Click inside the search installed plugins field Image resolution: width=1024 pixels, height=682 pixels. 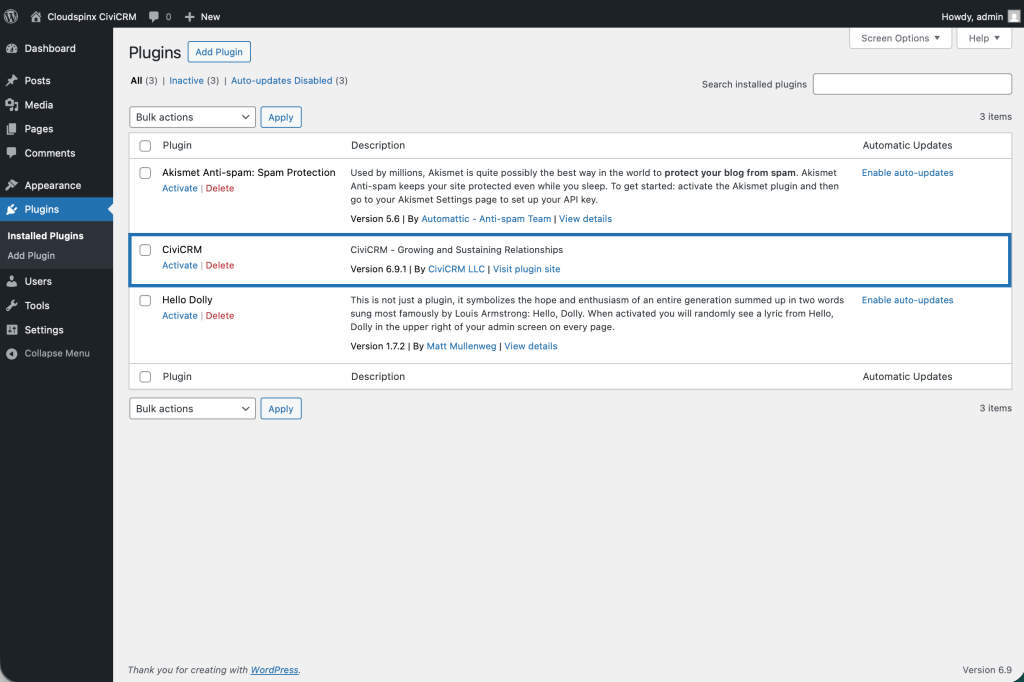pyautogui.click(x=911, y=84)
